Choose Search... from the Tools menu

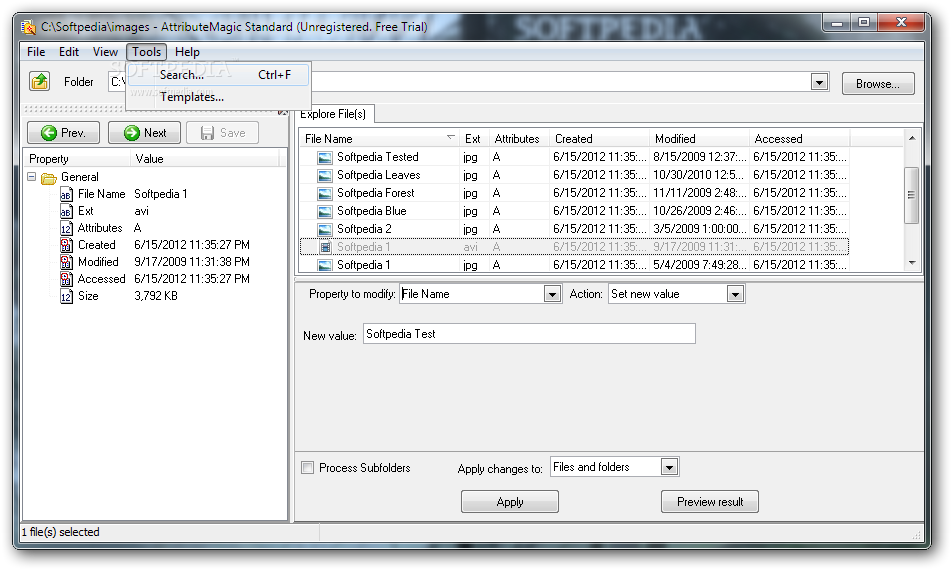pyautogui.click(x=219, y=75)
